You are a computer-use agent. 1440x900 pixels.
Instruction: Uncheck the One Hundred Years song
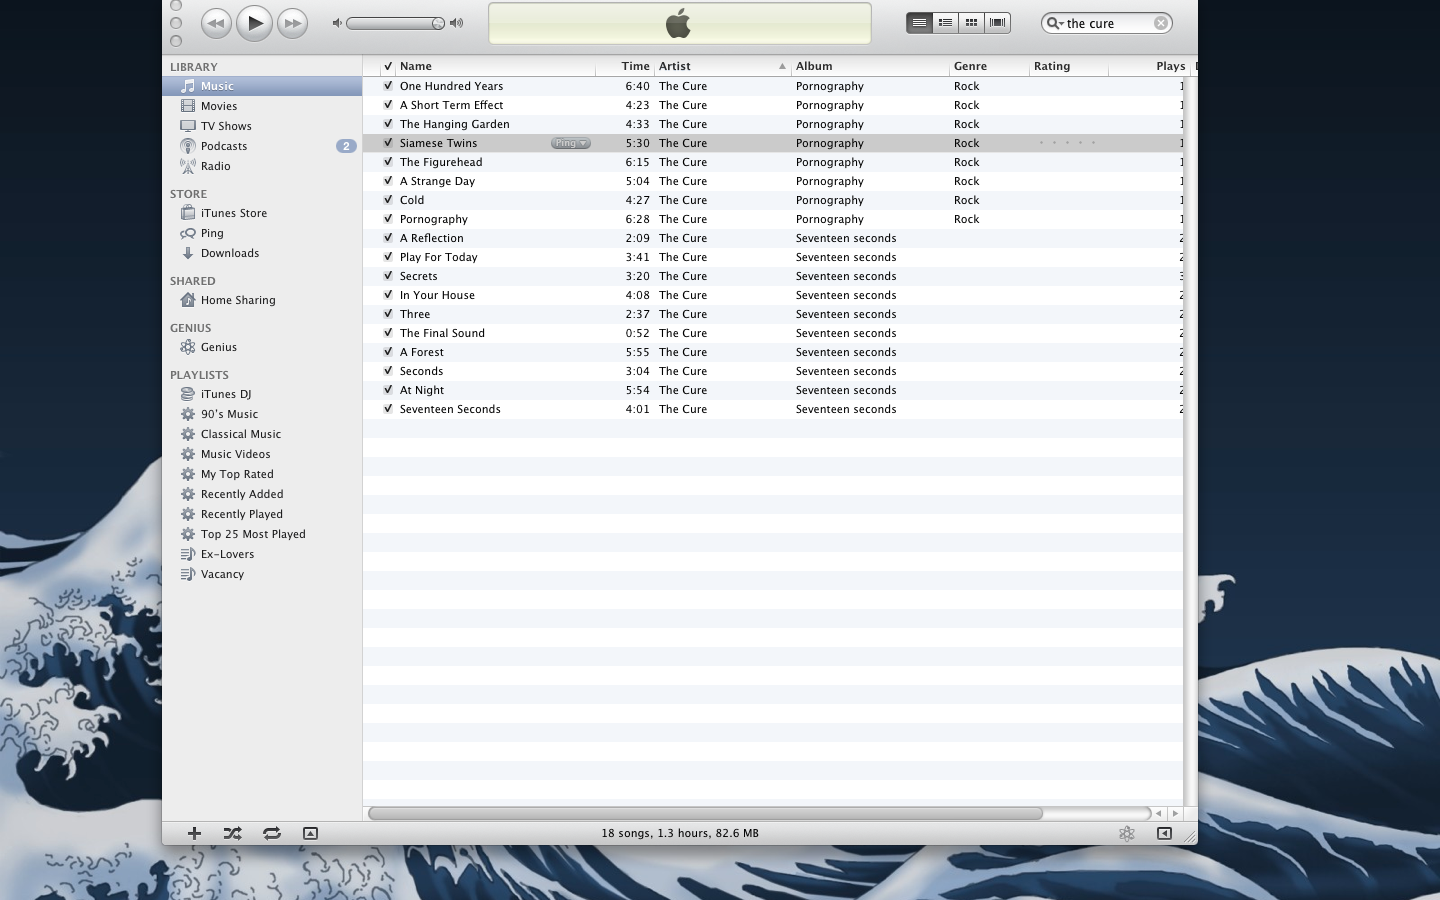coord(388,86)
